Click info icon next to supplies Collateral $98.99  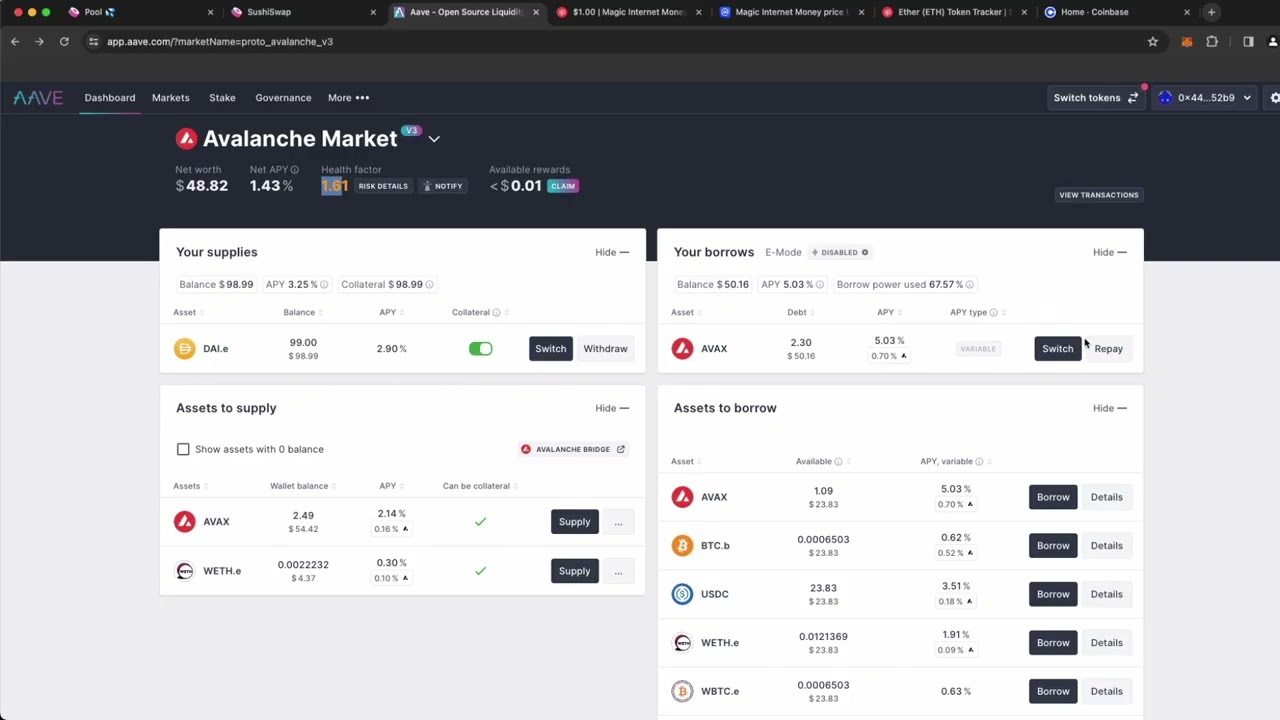pos(429,285)
